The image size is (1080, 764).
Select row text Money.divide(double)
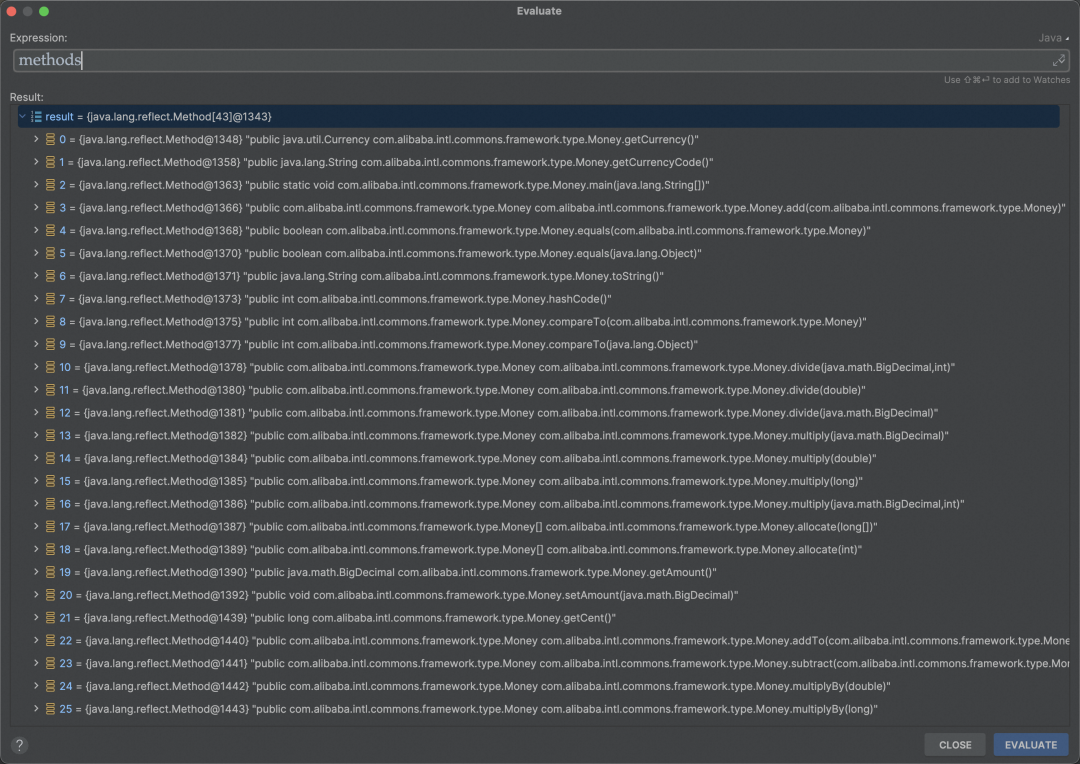tap(809, 390)
